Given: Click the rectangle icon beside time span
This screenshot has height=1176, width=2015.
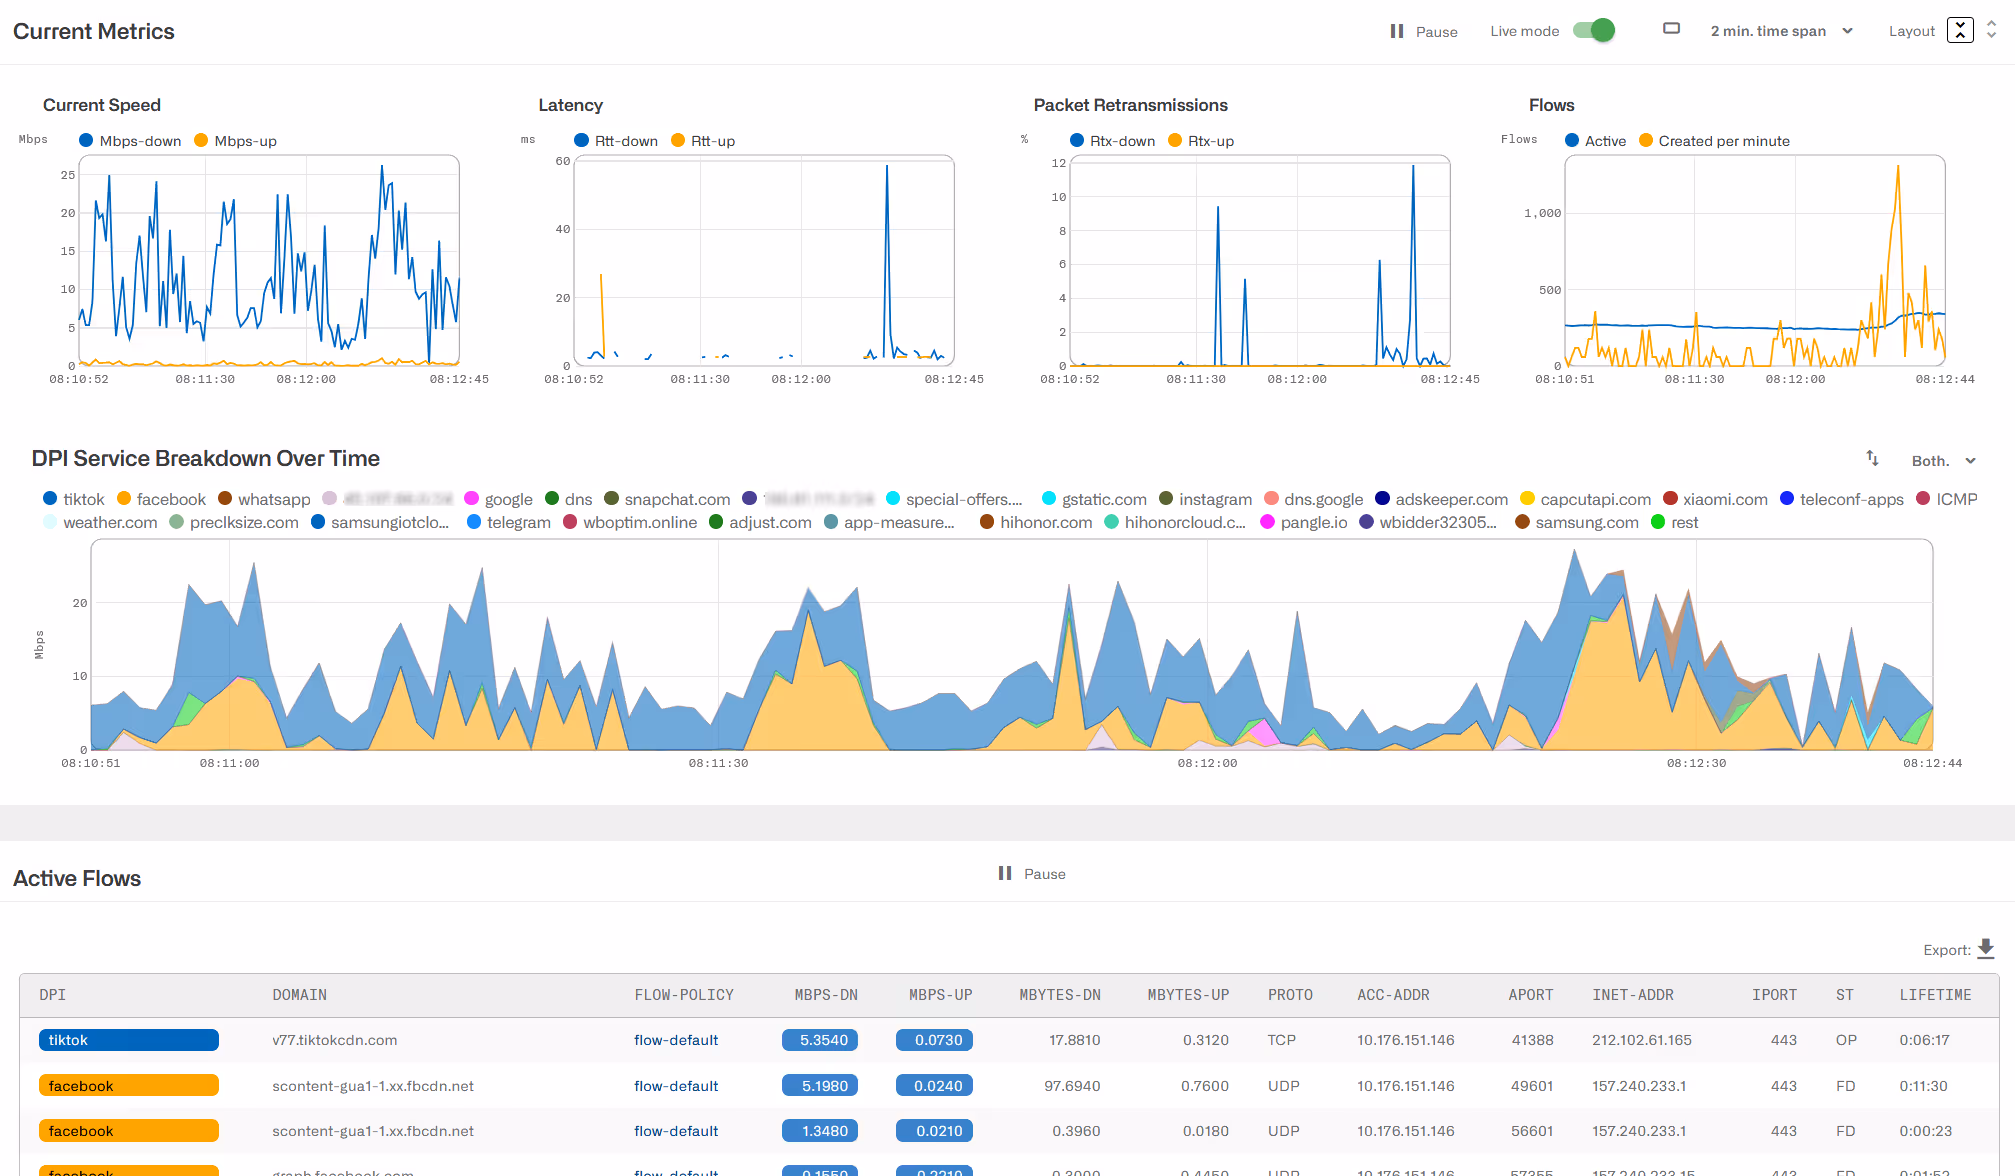Looking at the screenshot, I should [1671, 29].
